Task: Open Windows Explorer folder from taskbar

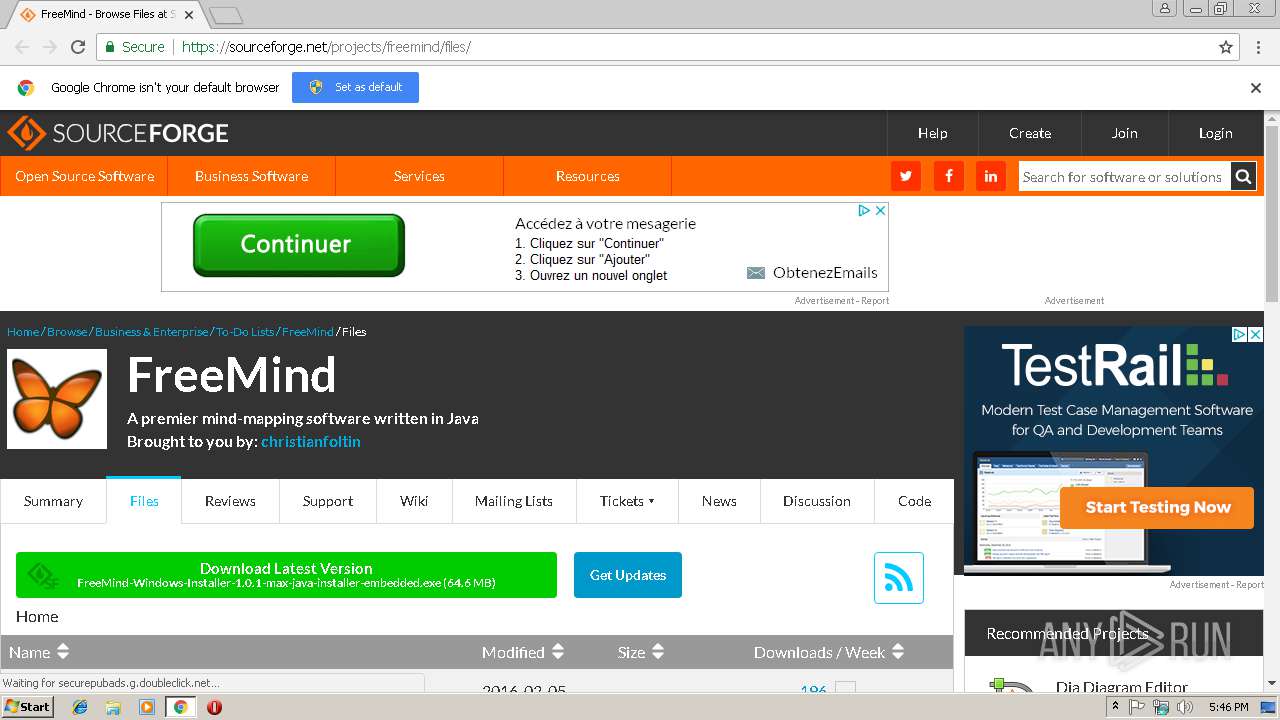Action: tap(113, 707)
